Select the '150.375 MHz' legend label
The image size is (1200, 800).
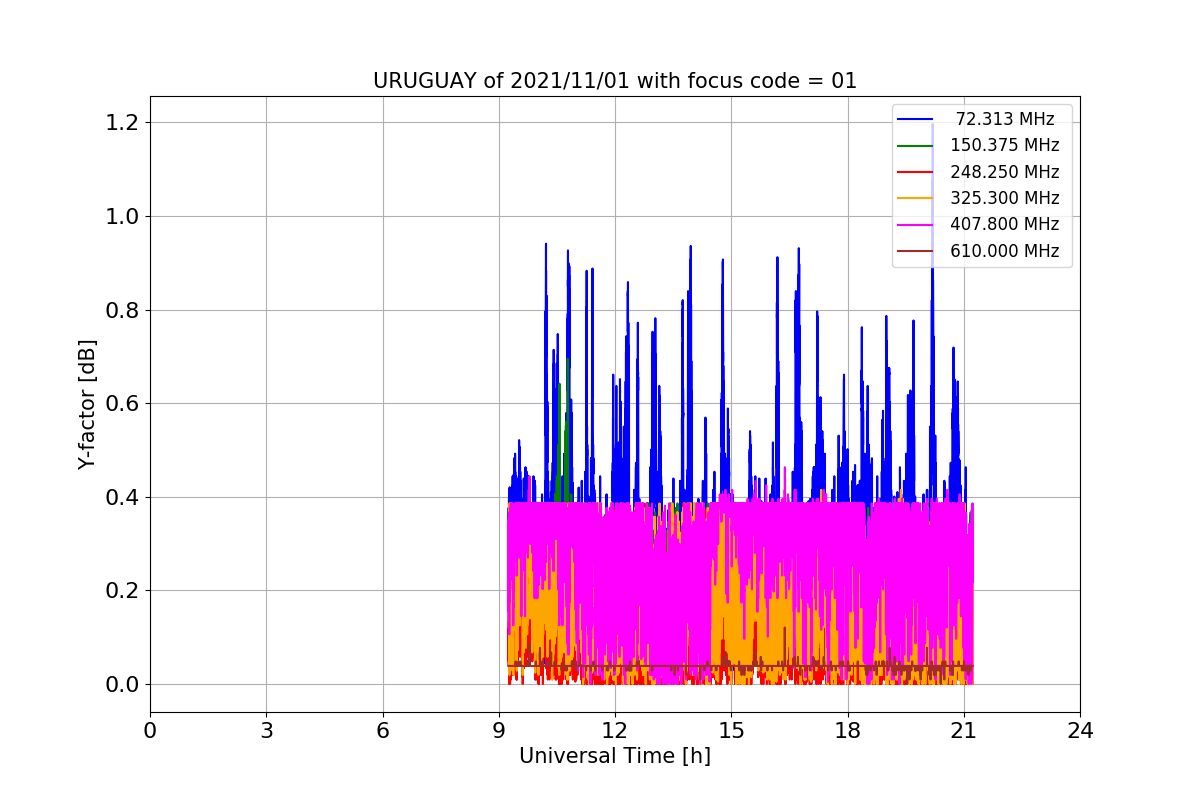pos(1005,145)
